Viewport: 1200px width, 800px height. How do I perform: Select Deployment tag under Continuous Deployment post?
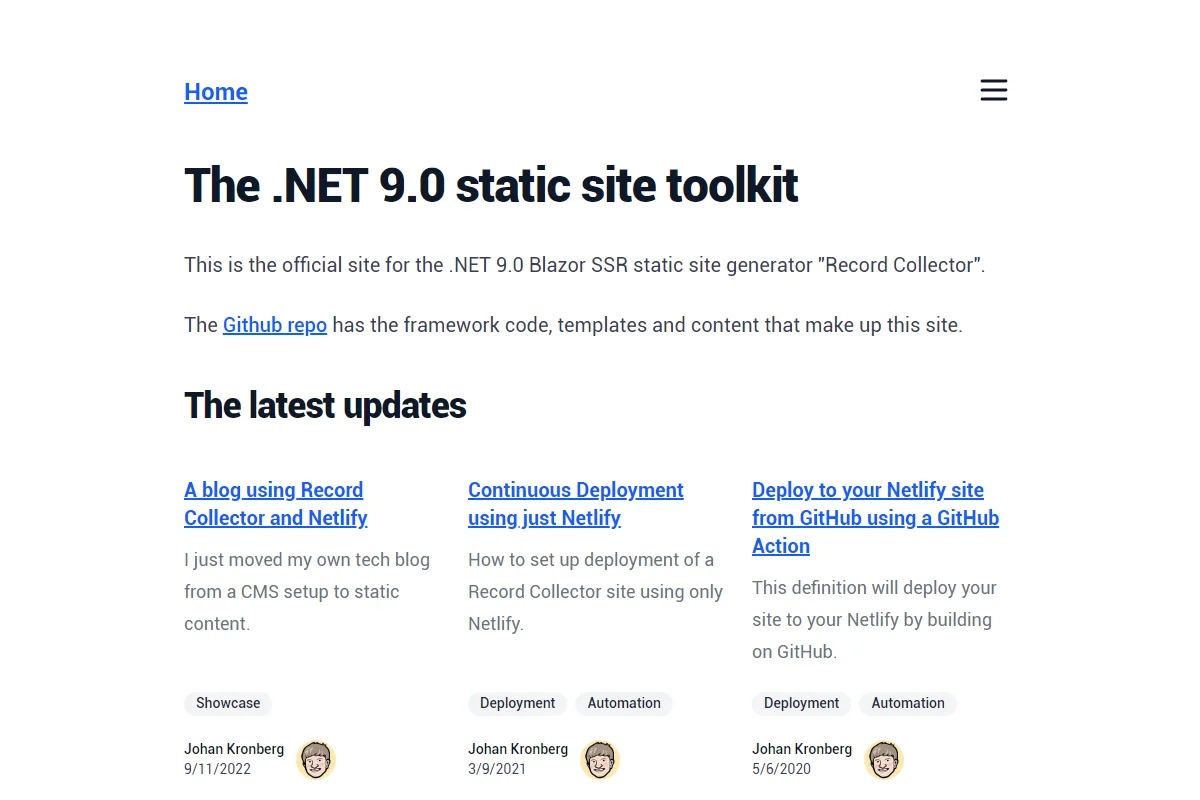517,703
